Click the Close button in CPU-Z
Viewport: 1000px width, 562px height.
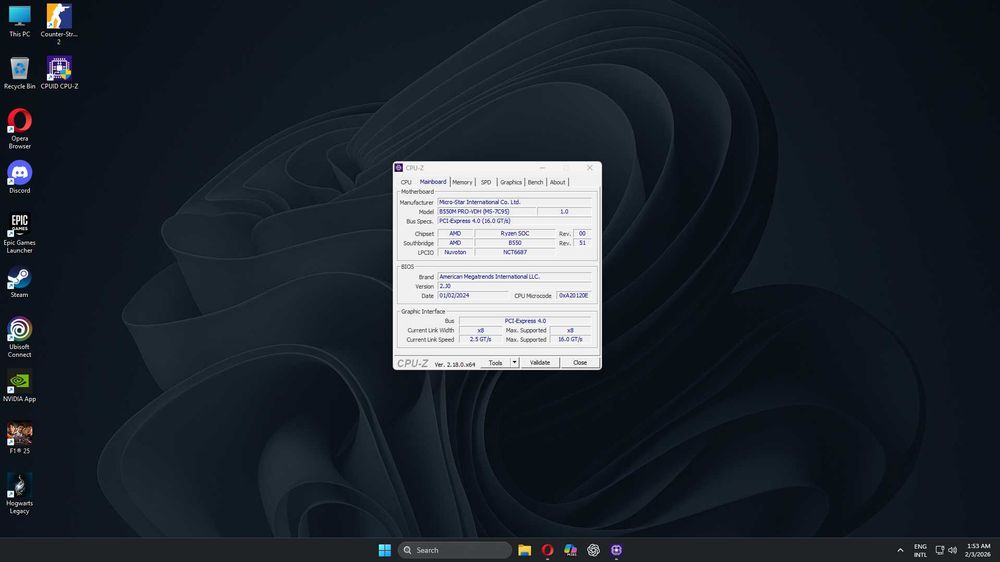coord(580,362)
